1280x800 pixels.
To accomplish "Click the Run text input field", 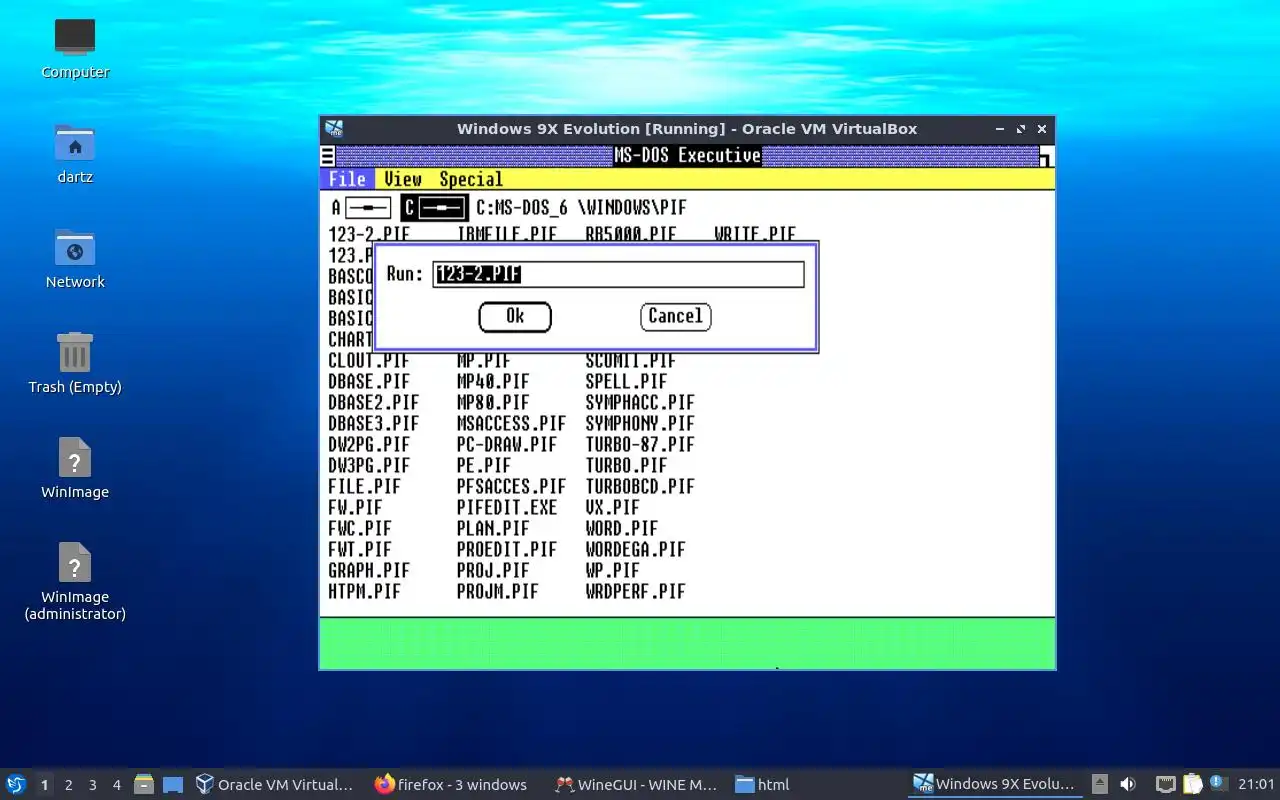I will pyautogui.click(x=618, y=274).
